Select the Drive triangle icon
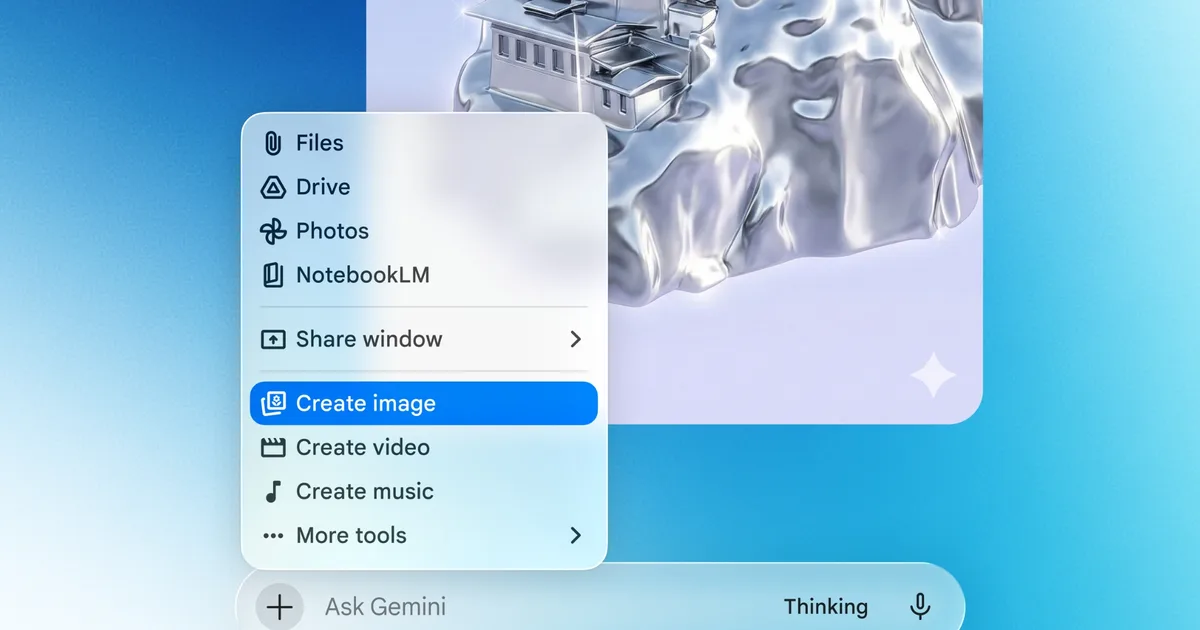Viewport: 1200px width, 630px height. tap(272, 187)
